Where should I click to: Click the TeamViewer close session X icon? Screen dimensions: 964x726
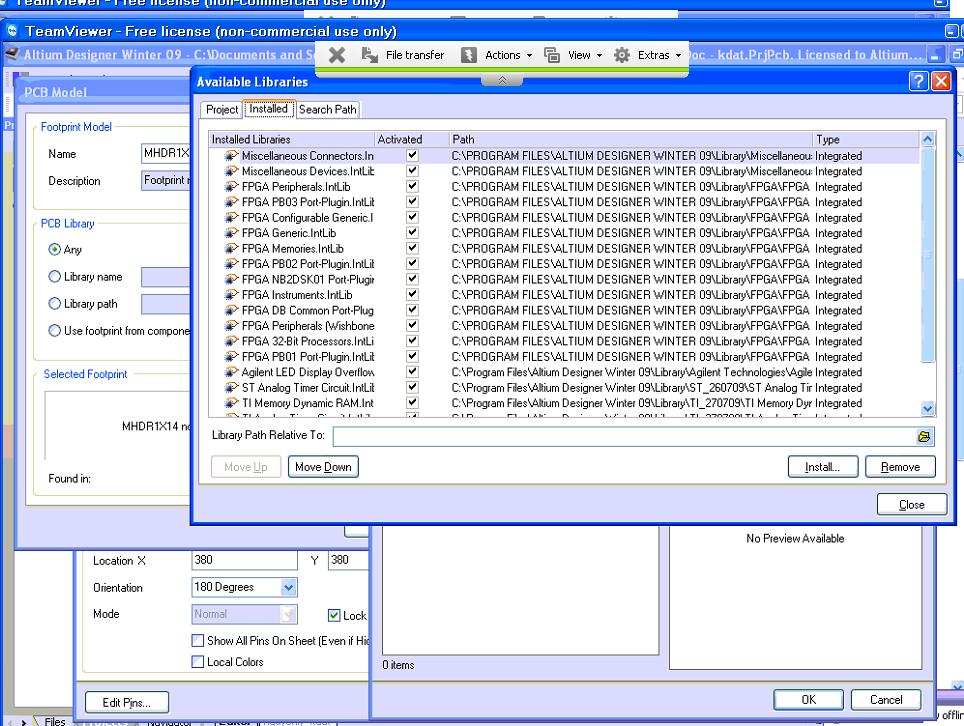coord(337,55)
